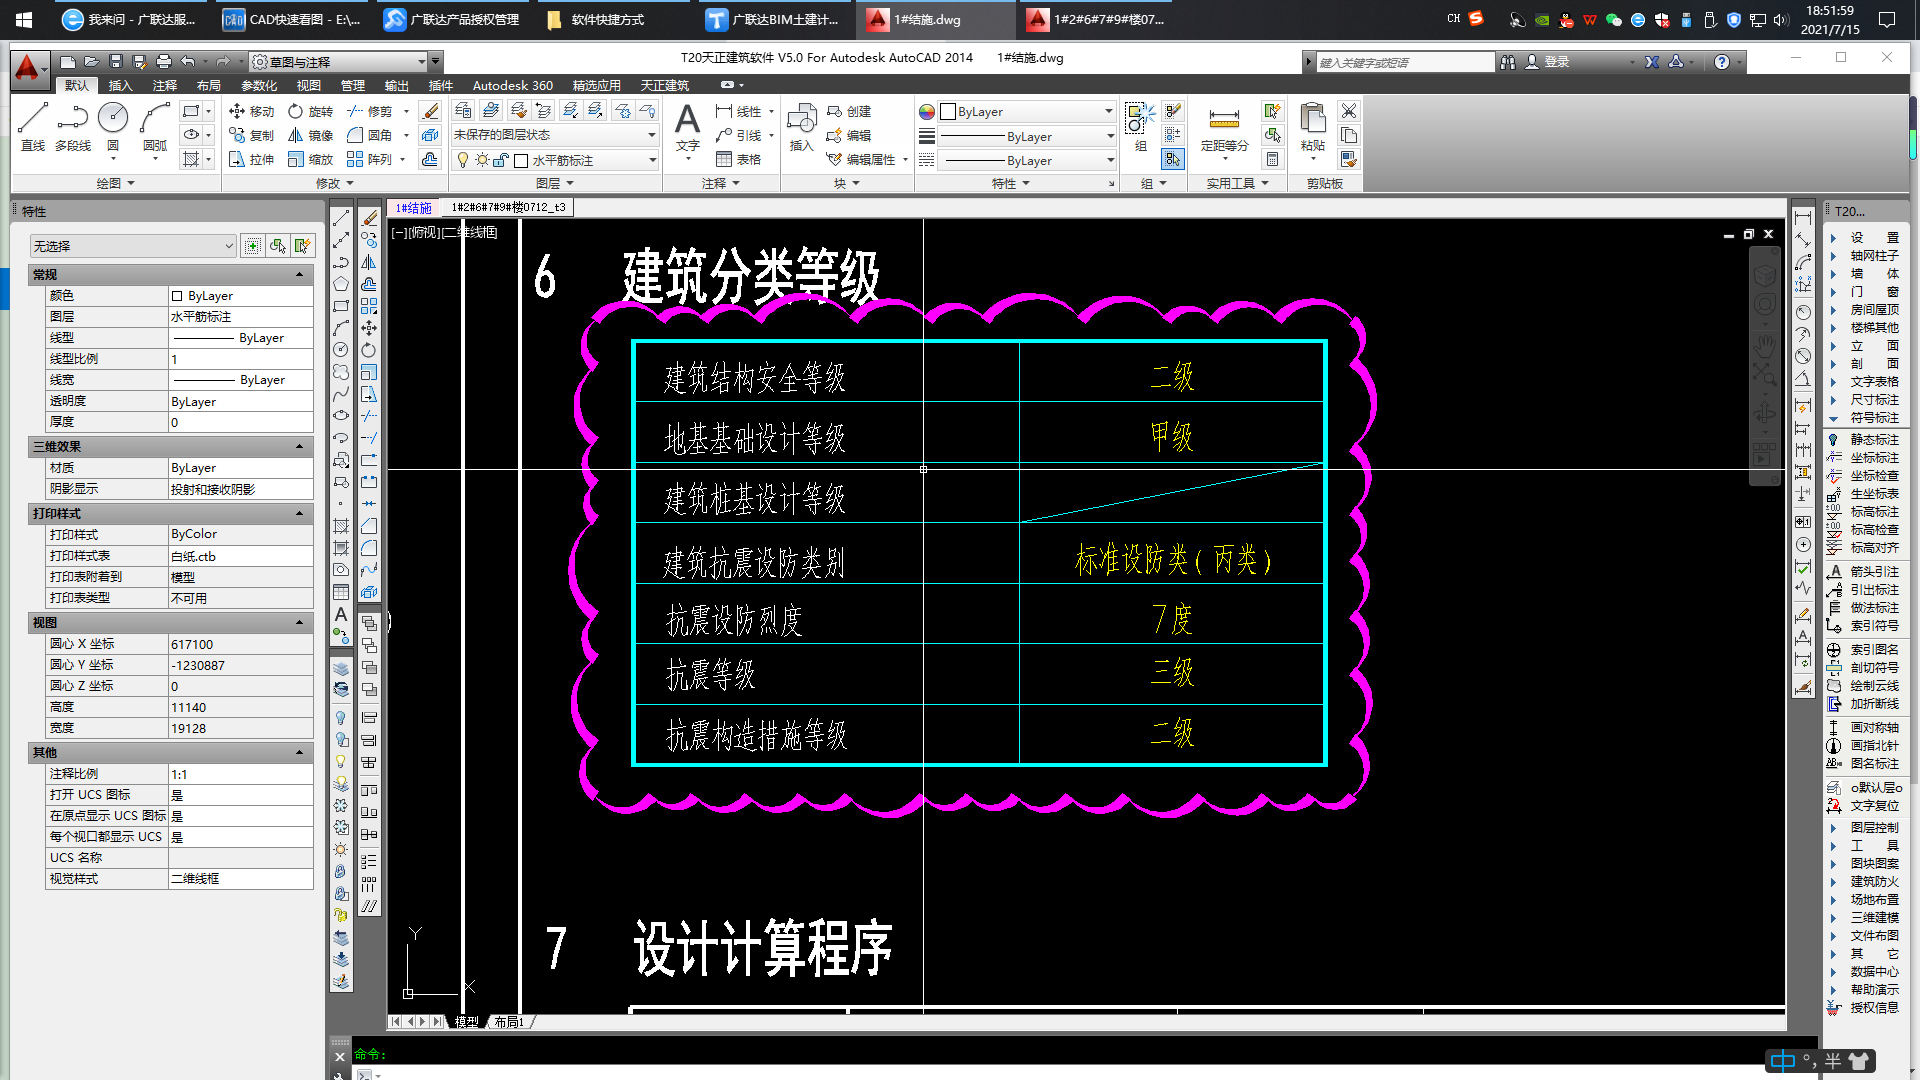Open the 未保存的图层状态 layer state dropdown
The height and width of the screenshot is (1080, 1920).
554,135
